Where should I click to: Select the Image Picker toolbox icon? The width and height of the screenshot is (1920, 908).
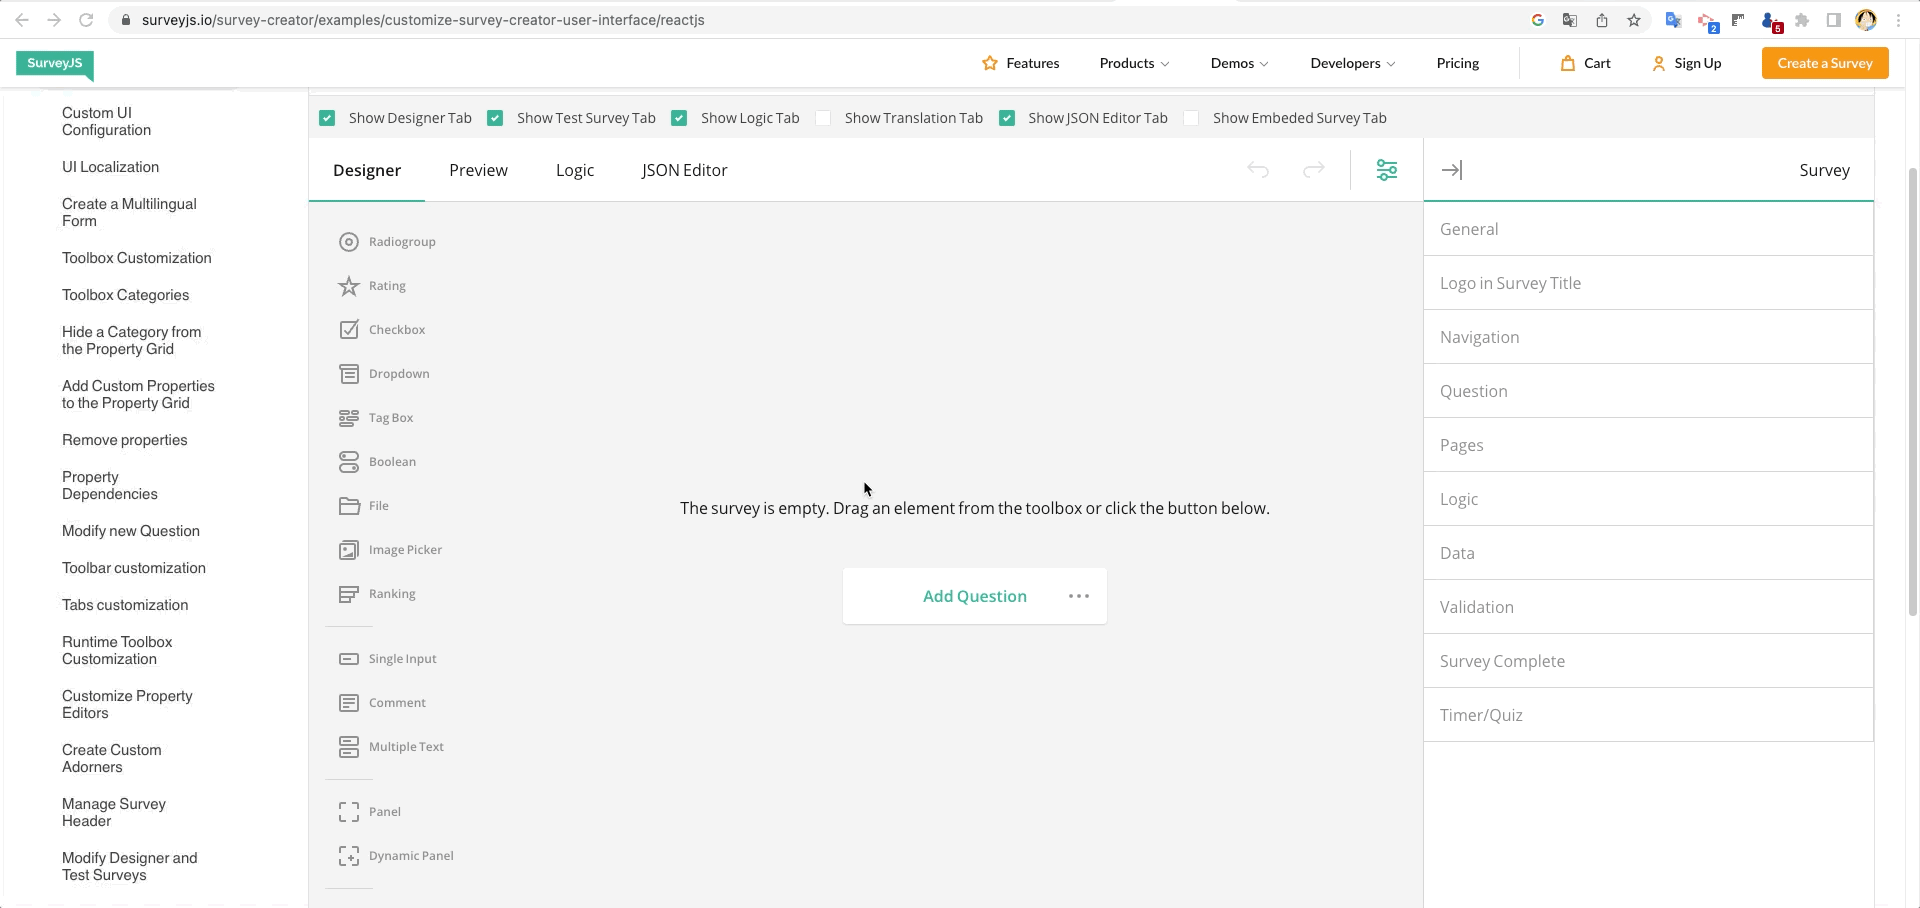348,549
